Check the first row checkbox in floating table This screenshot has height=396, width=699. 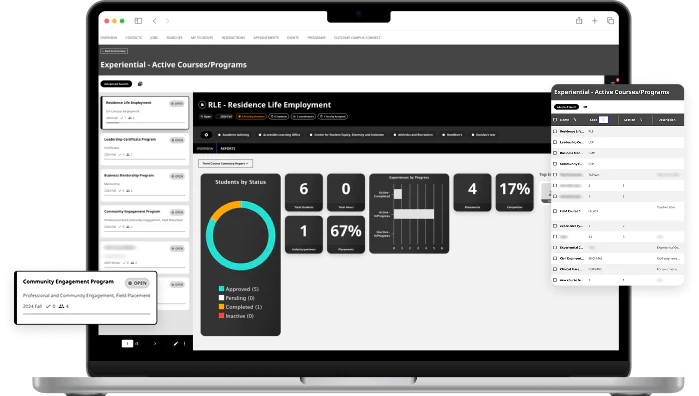click(555, 132)
